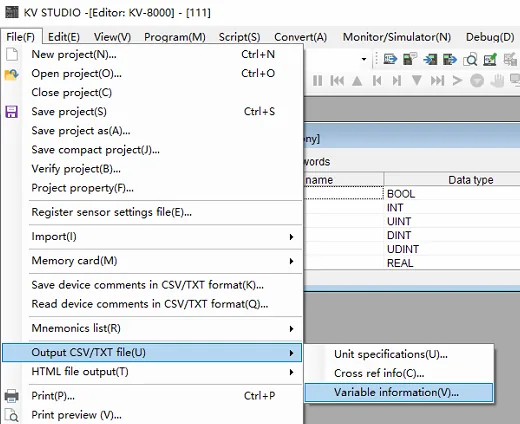
Task: Expand the Memory card submenu
Action: pos(291,261)
